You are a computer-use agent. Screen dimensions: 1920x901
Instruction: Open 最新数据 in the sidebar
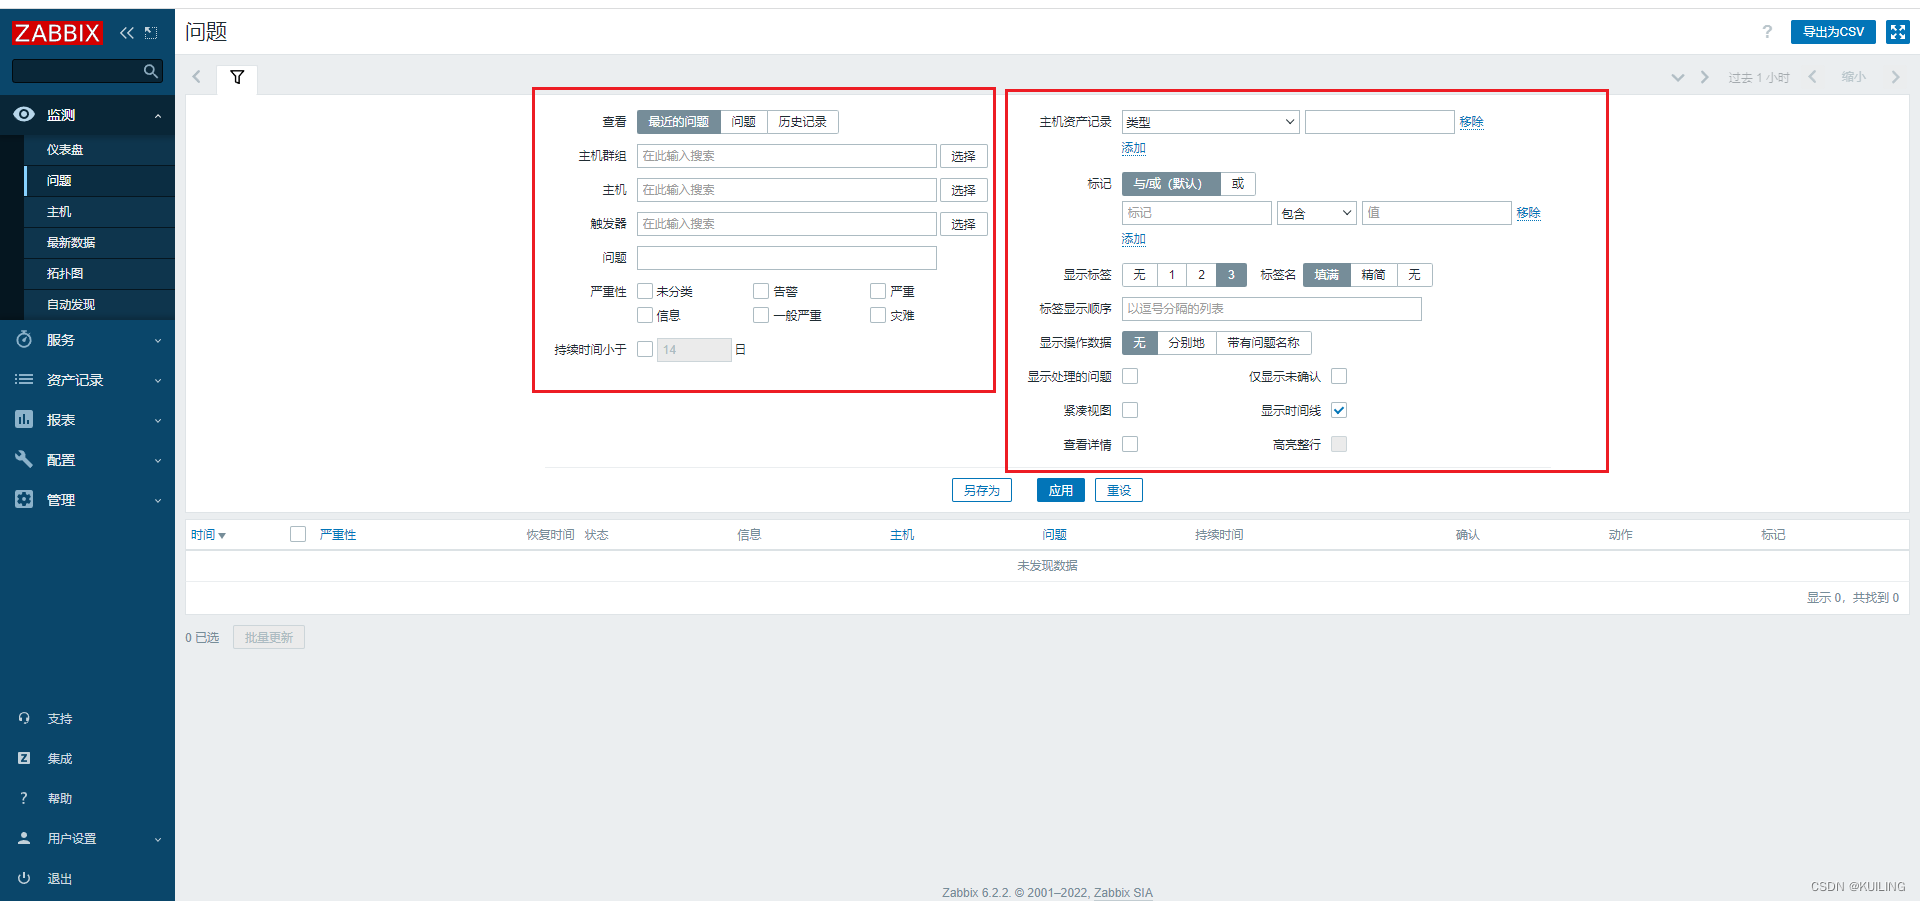point(71,243)
